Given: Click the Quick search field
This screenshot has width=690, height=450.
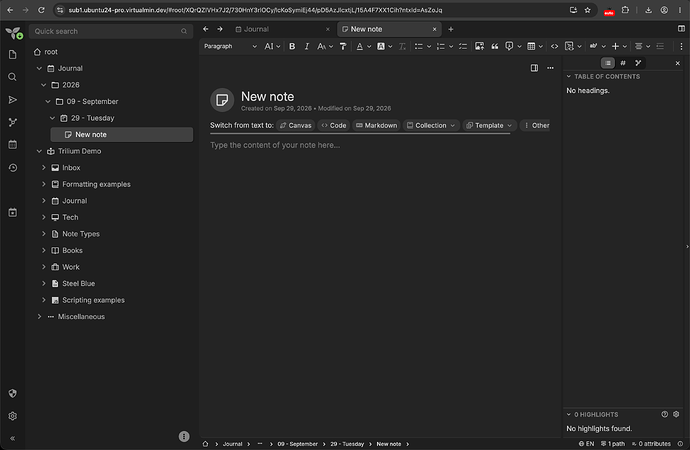Looking at the screenshot, I should [111, 31].
